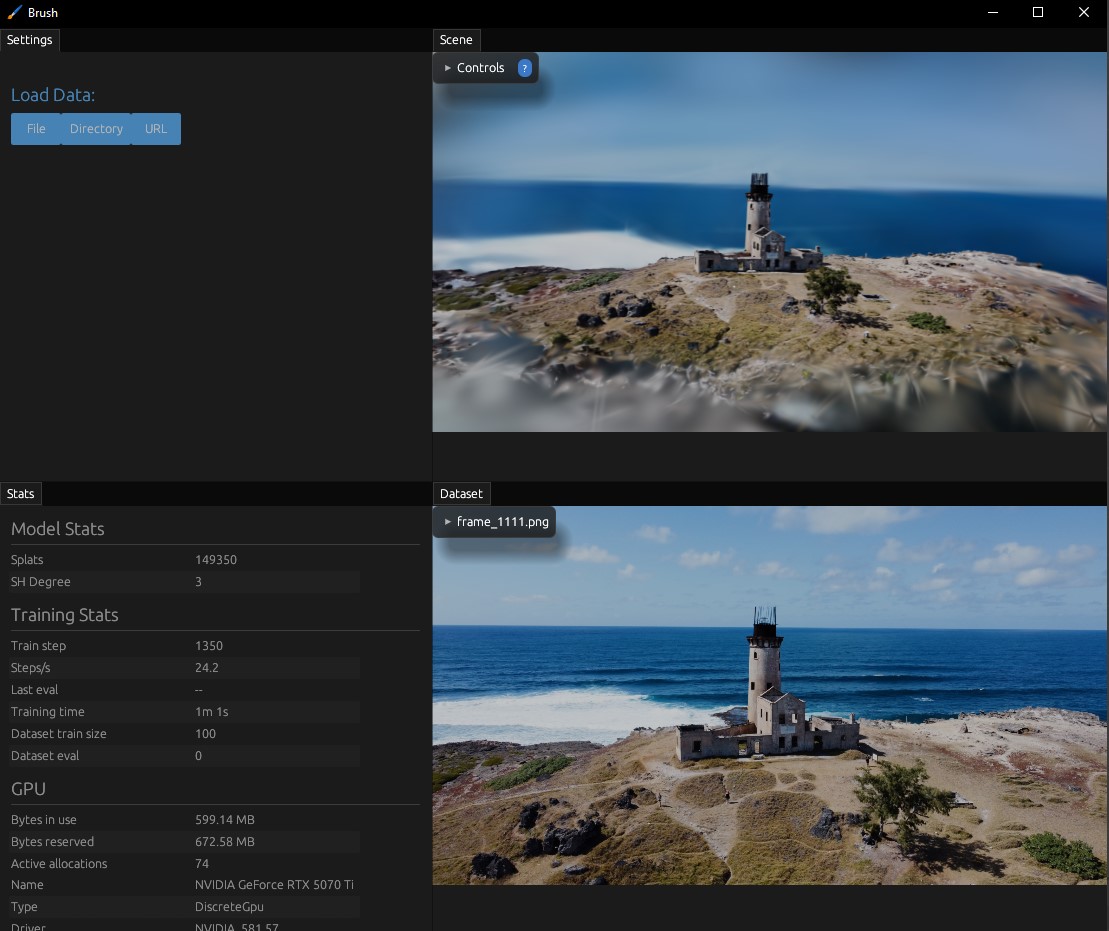Click the Dataset eval label
The height and width of the screenshot is (931, 1109).
45,756
